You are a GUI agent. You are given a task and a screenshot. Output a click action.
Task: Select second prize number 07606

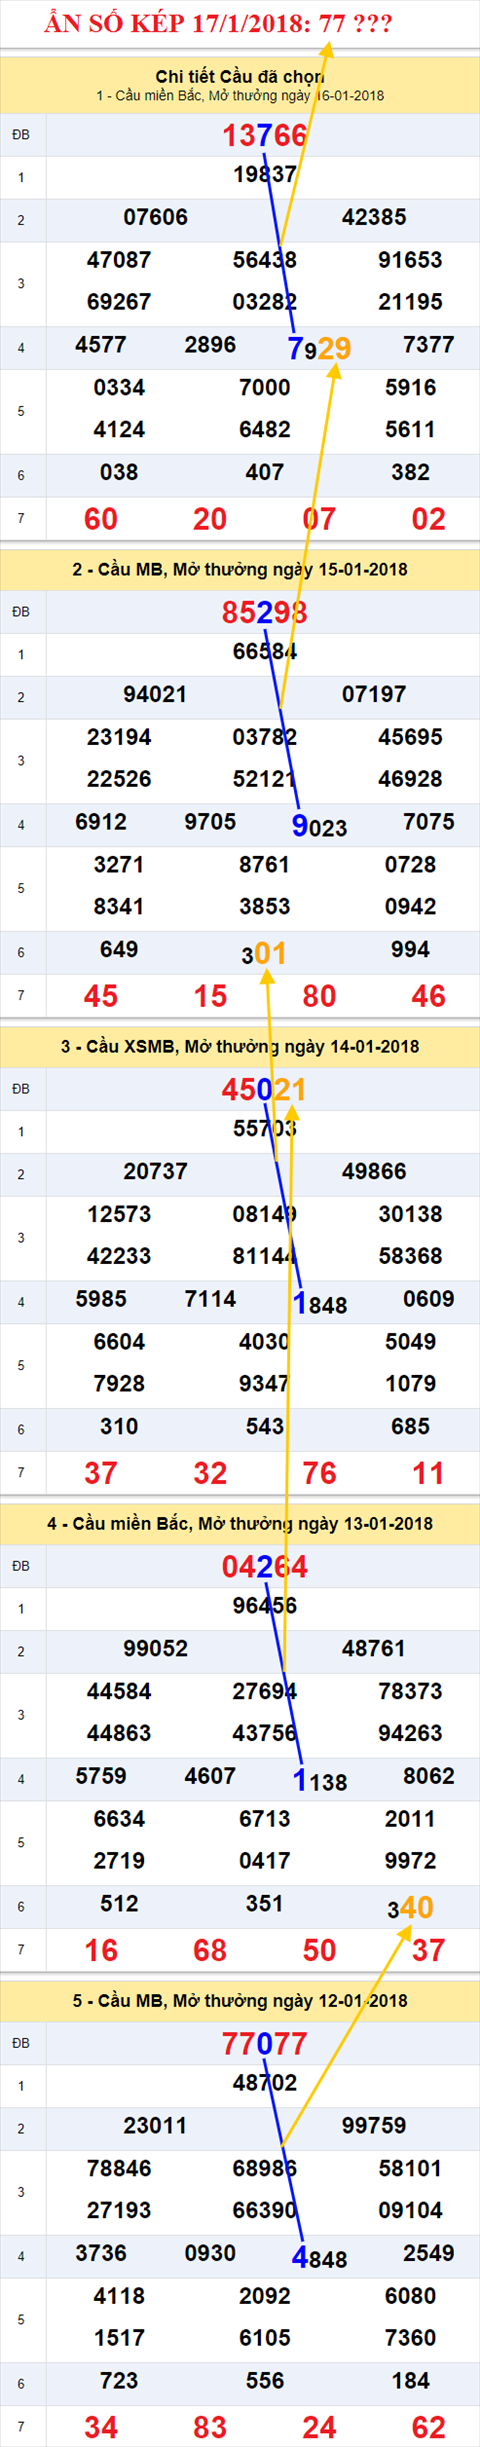(x=155, y=218)
